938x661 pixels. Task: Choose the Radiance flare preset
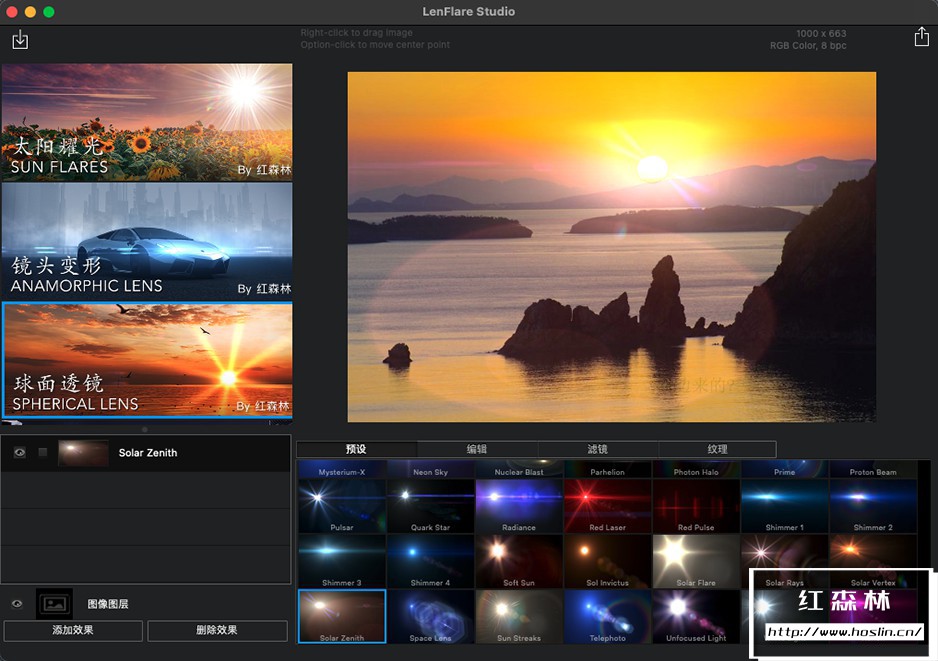[519, 506]
